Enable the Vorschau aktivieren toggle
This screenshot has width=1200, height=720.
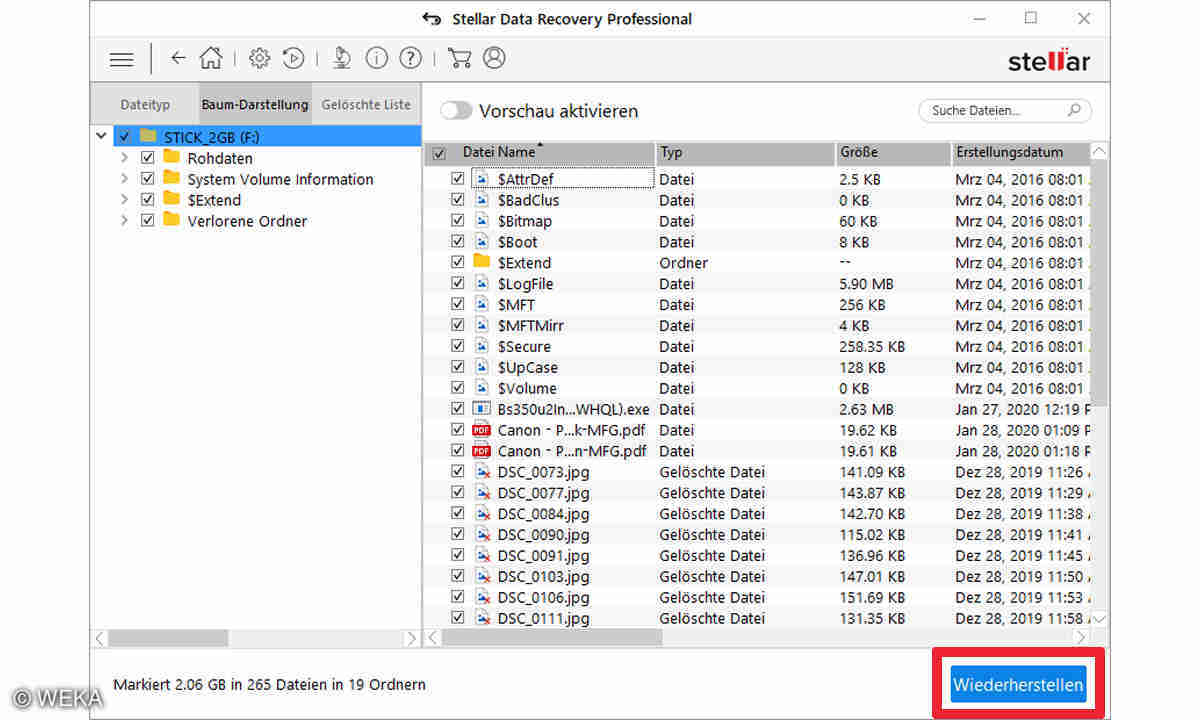[458, 111]
